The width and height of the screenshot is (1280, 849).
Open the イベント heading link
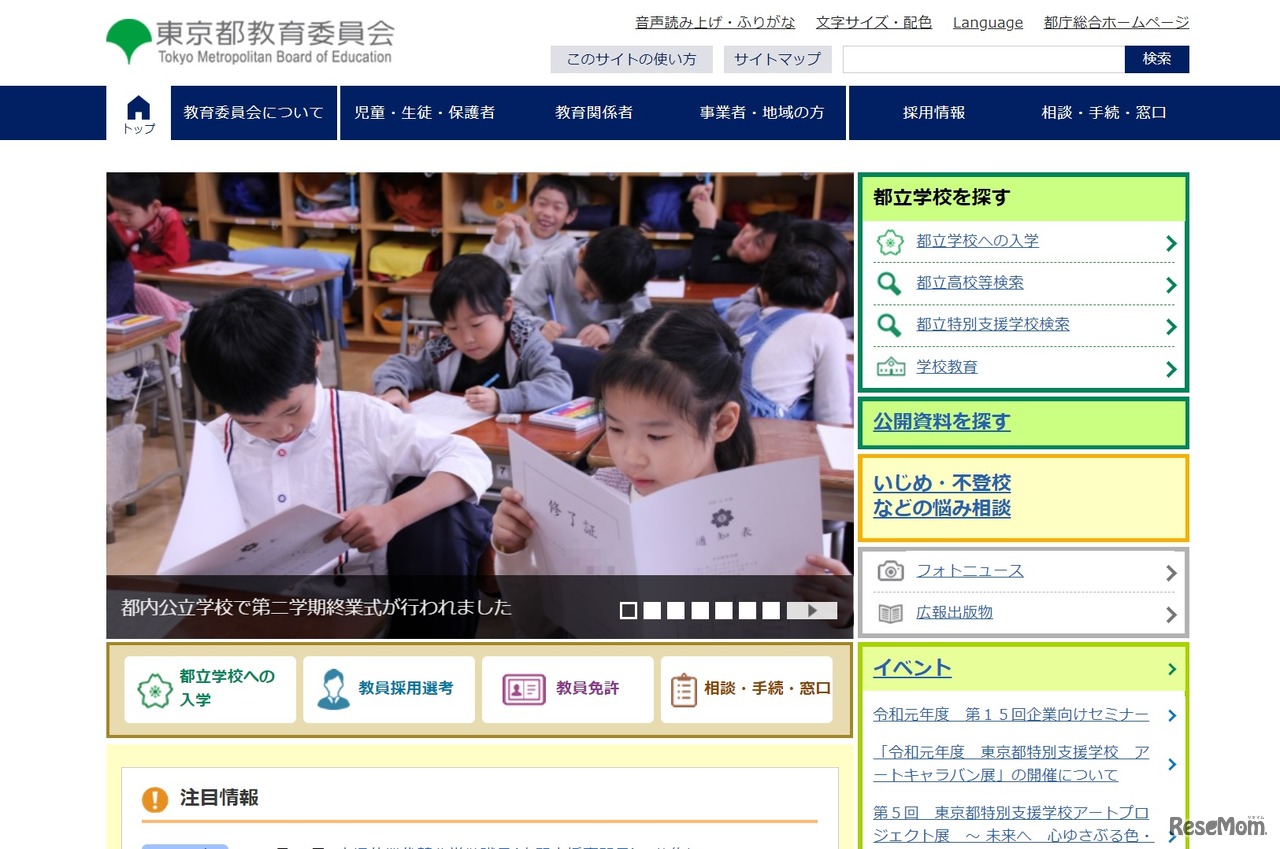coord(912,668)
